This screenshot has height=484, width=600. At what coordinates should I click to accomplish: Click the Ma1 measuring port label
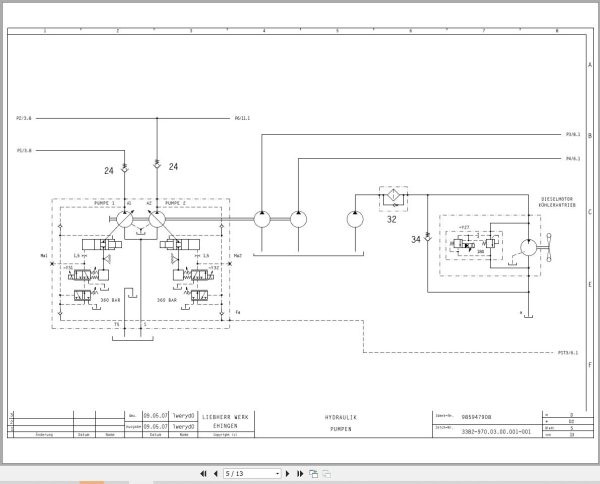[44, 256]
